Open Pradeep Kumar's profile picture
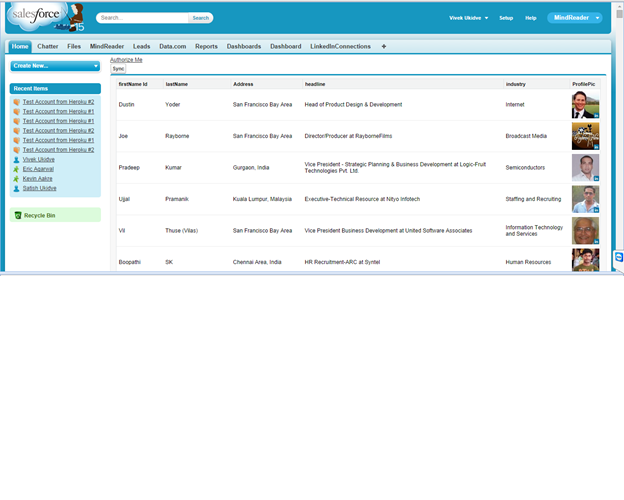 [585, 168]
